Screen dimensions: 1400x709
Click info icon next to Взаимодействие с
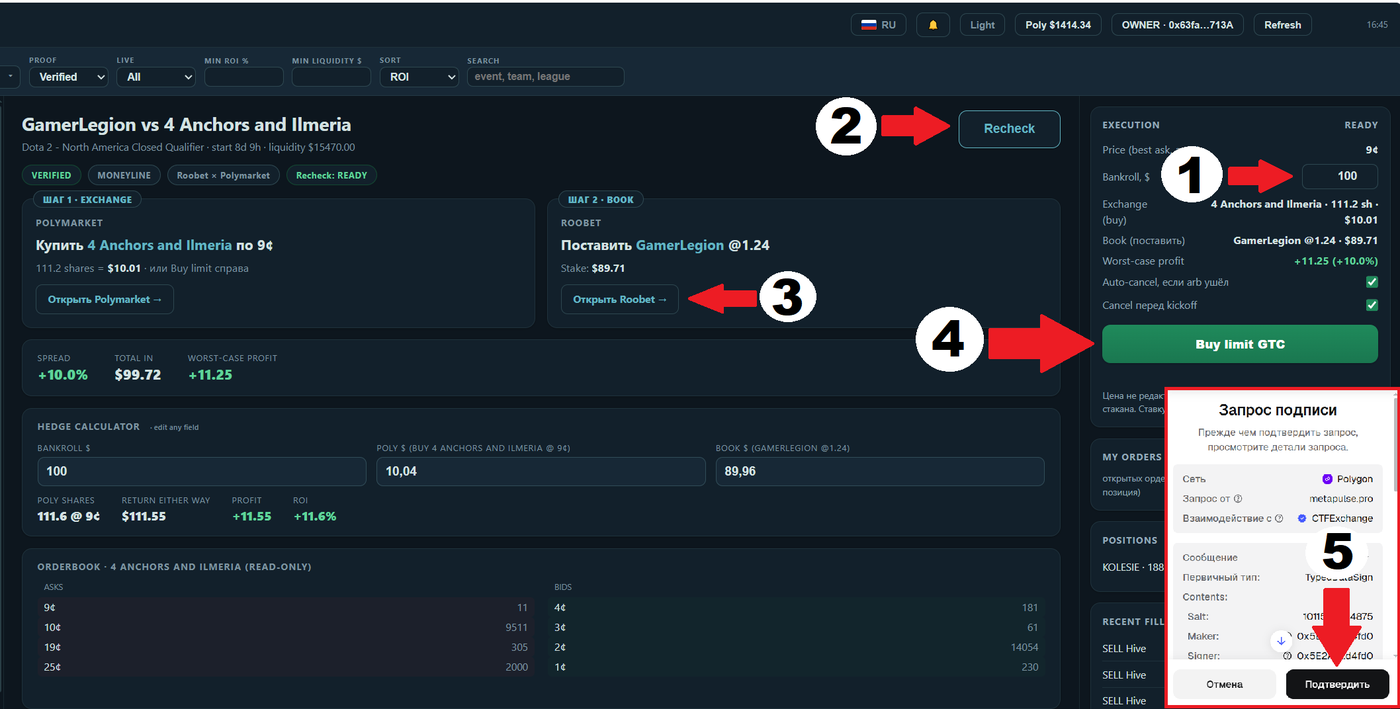click(1279, 518)
